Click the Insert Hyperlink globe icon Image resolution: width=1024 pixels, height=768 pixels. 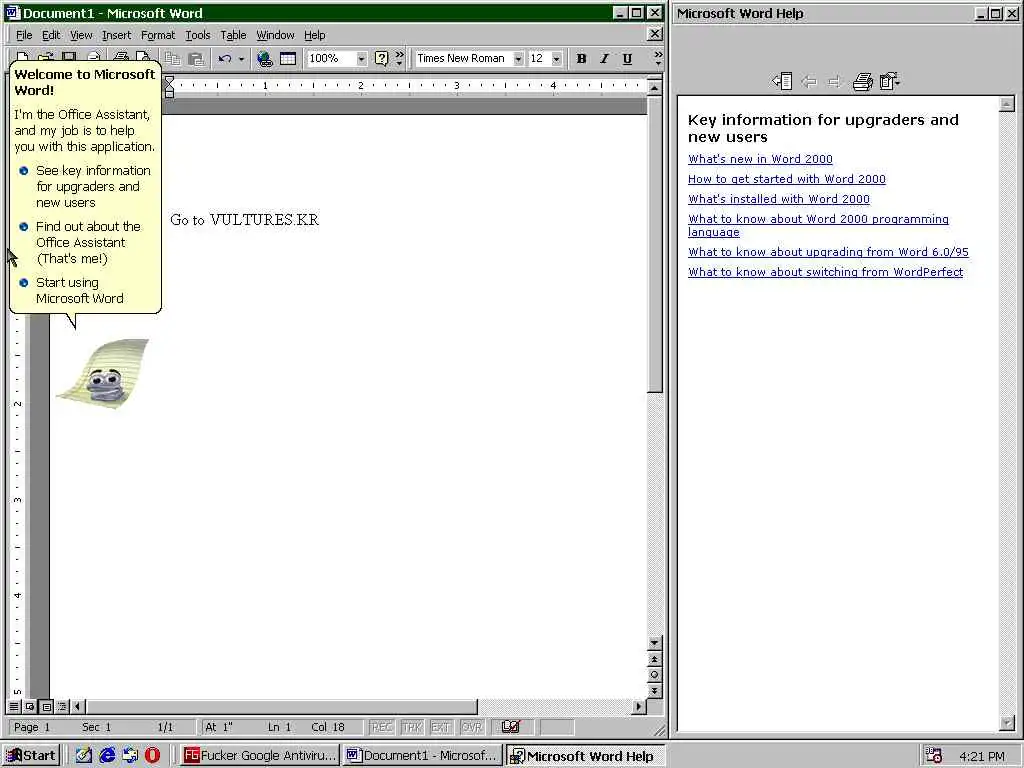click(264, 59)
